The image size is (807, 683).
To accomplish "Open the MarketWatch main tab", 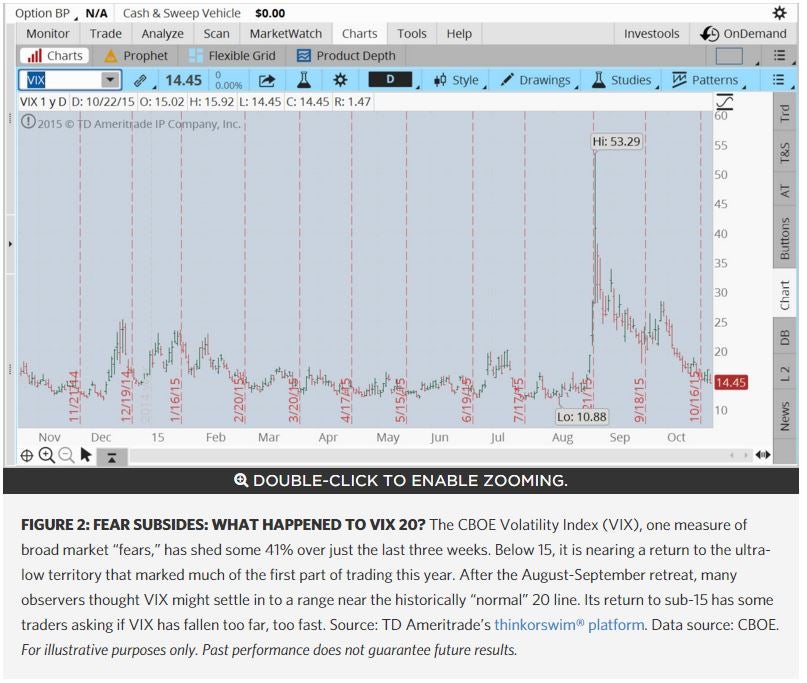I will pos(286,34).
